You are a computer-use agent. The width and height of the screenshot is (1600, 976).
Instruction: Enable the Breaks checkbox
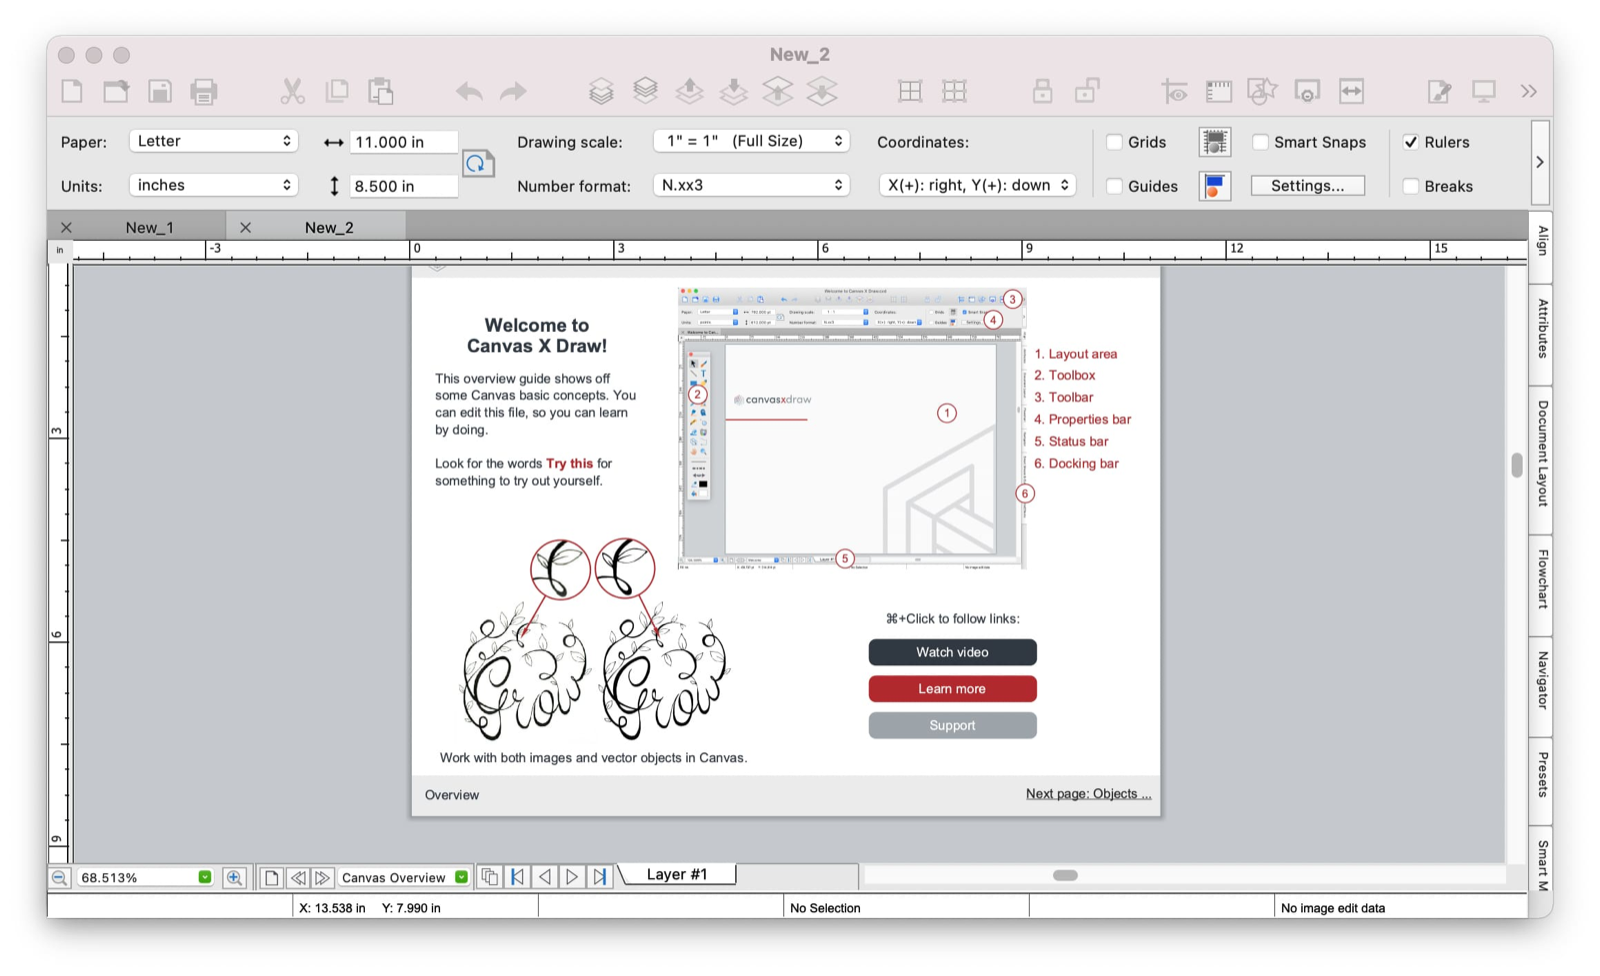pyautogui.click(x=1410, y=186)
